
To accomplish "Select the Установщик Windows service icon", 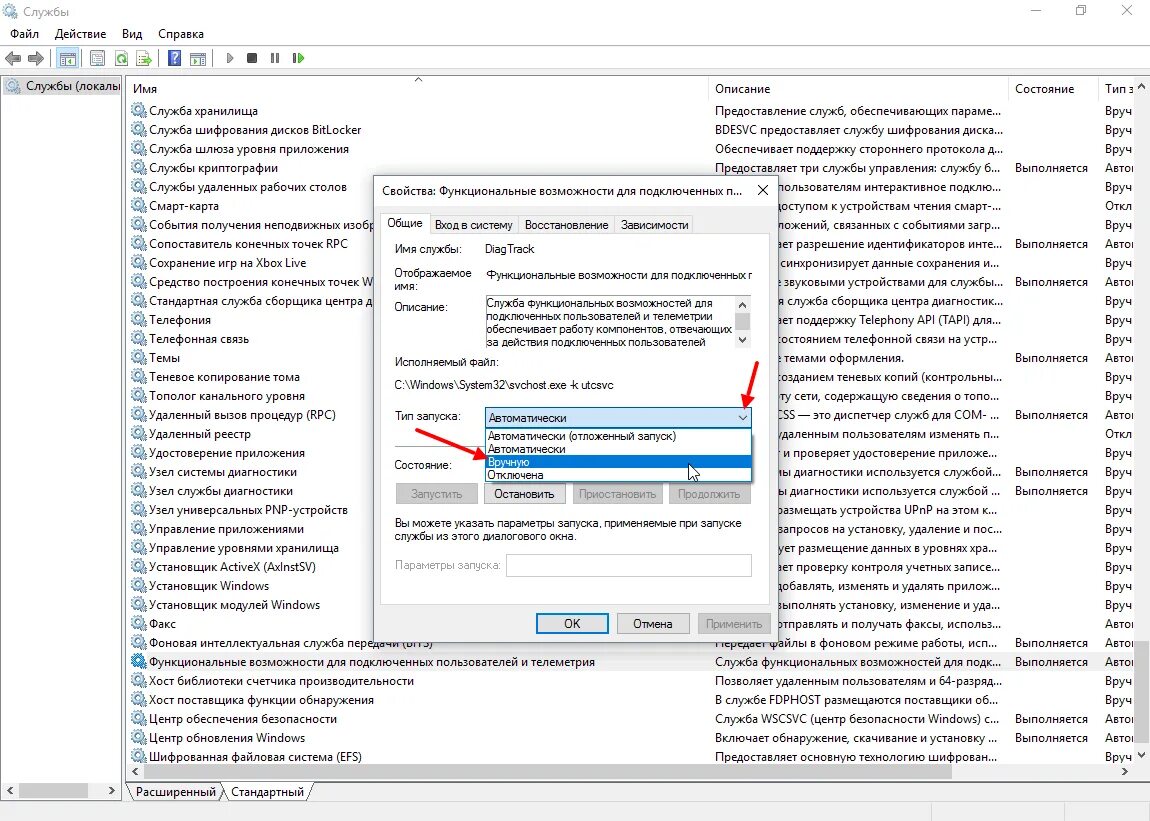I will tap(139, 585).
